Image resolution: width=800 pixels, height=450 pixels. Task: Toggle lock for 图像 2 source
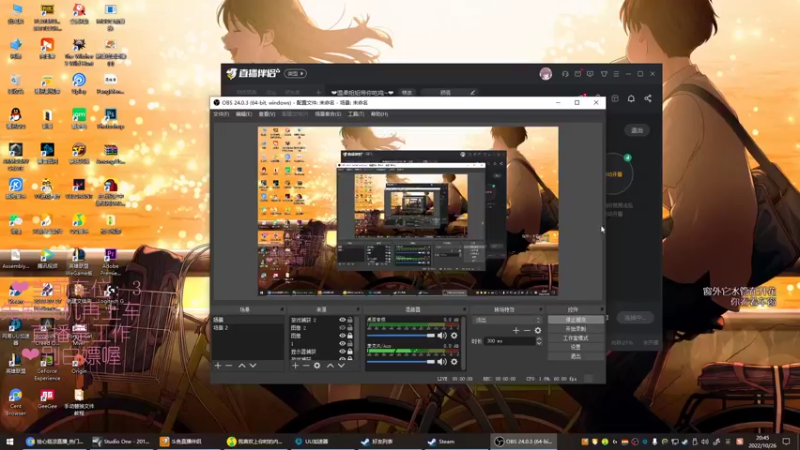pyautogui.click(x=350, y=328)
